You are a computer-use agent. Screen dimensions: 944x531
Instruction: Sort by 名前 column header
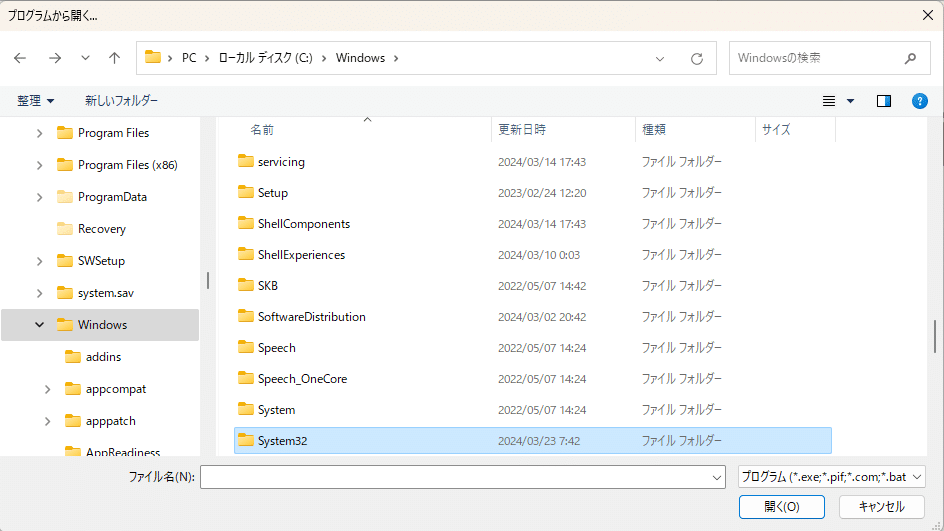(262, 129)
